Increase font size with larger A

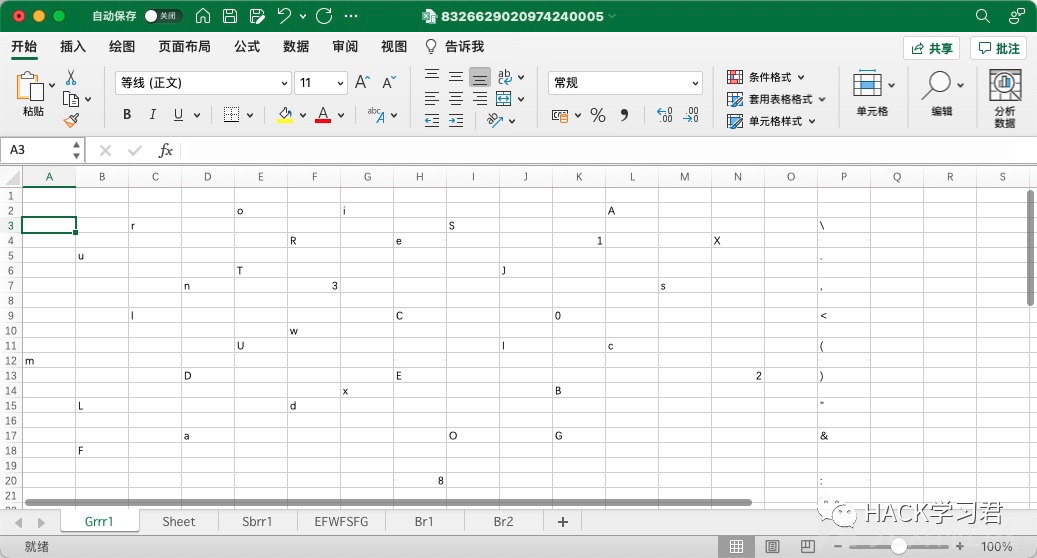[x=362, y=82]
